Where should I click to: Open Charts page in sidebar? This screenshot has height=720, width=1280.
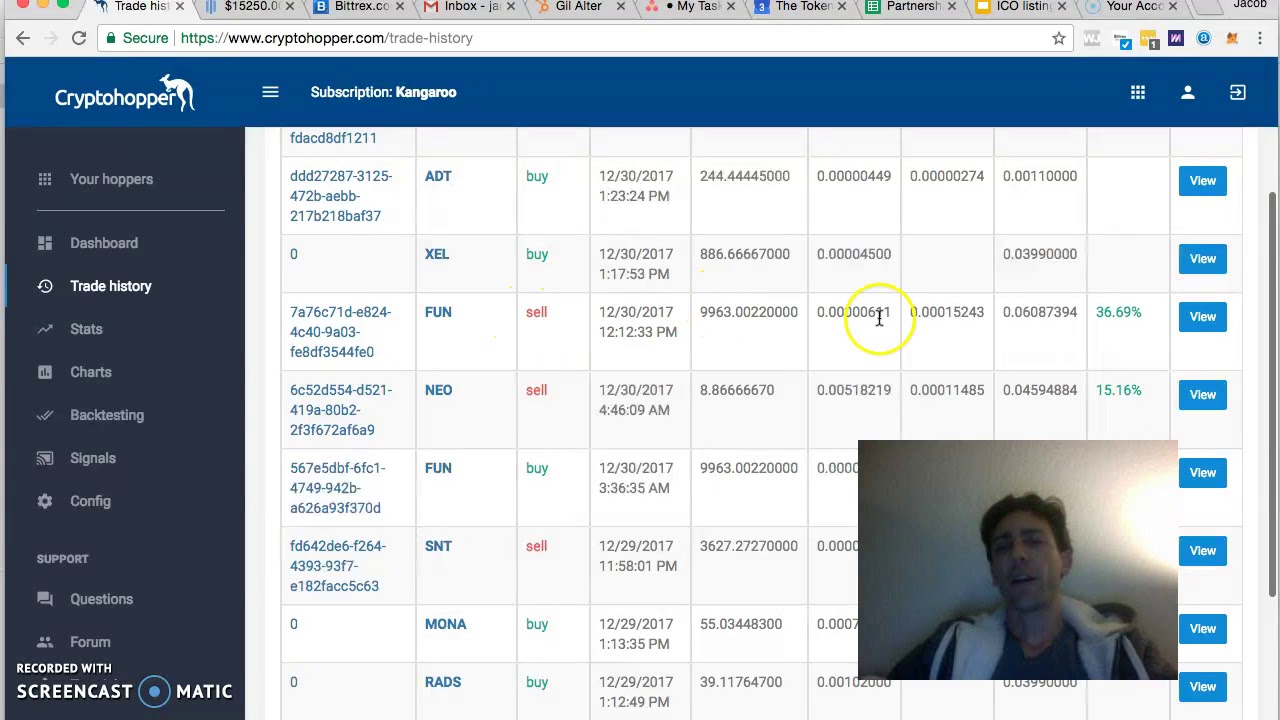click(x=91, y=372)
